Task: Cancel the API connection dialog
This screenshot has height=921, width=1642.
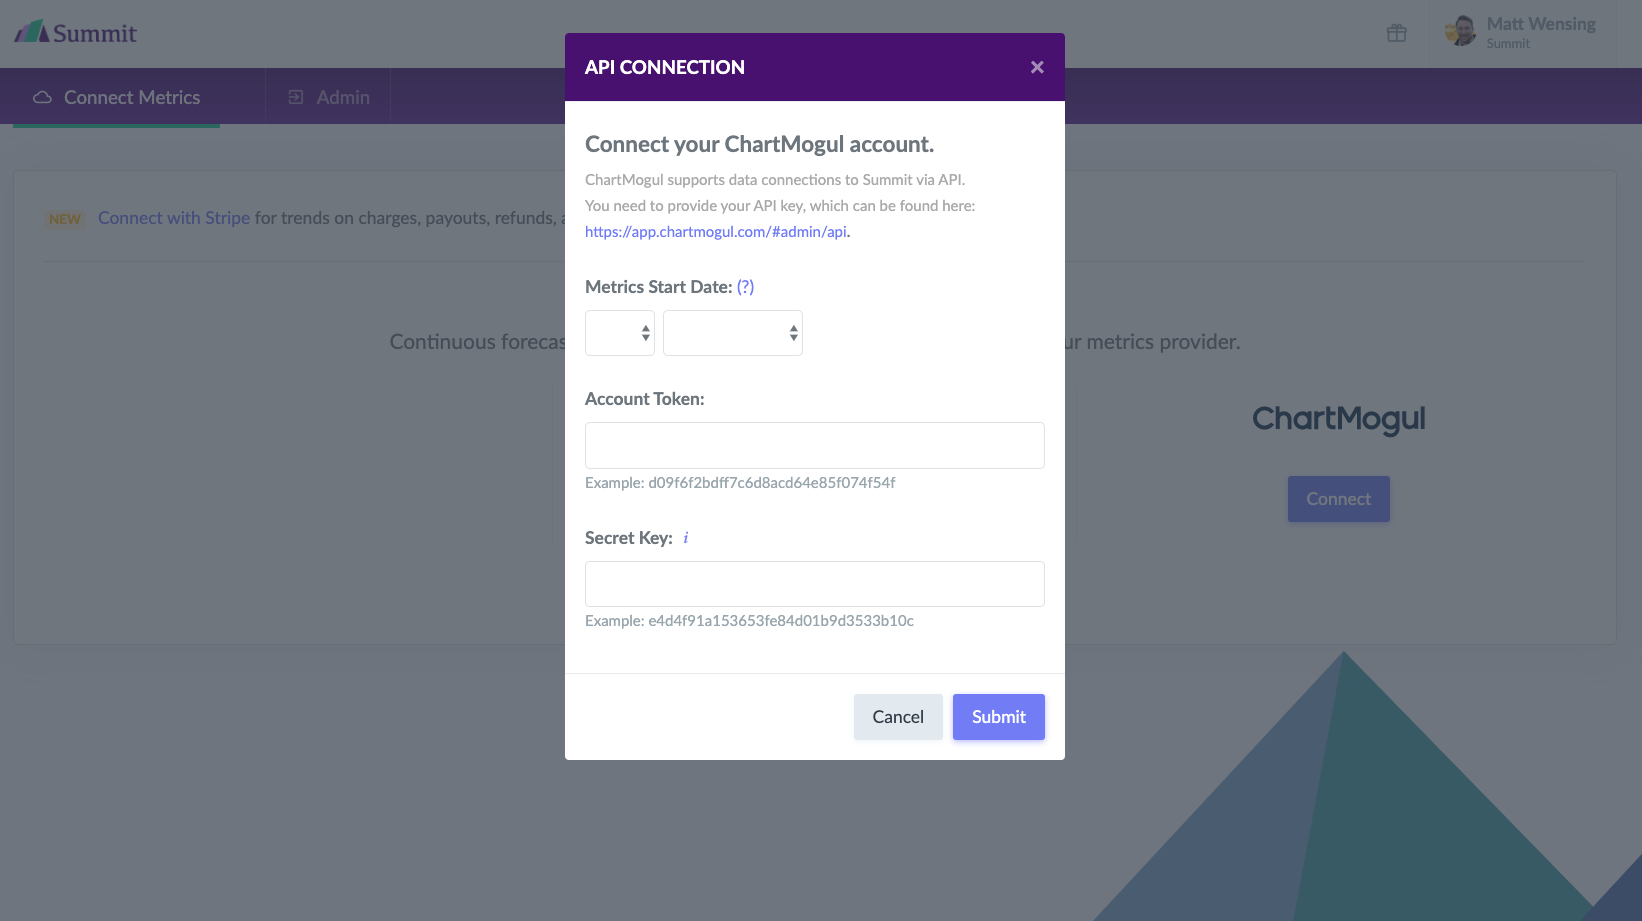Action: 898,717
